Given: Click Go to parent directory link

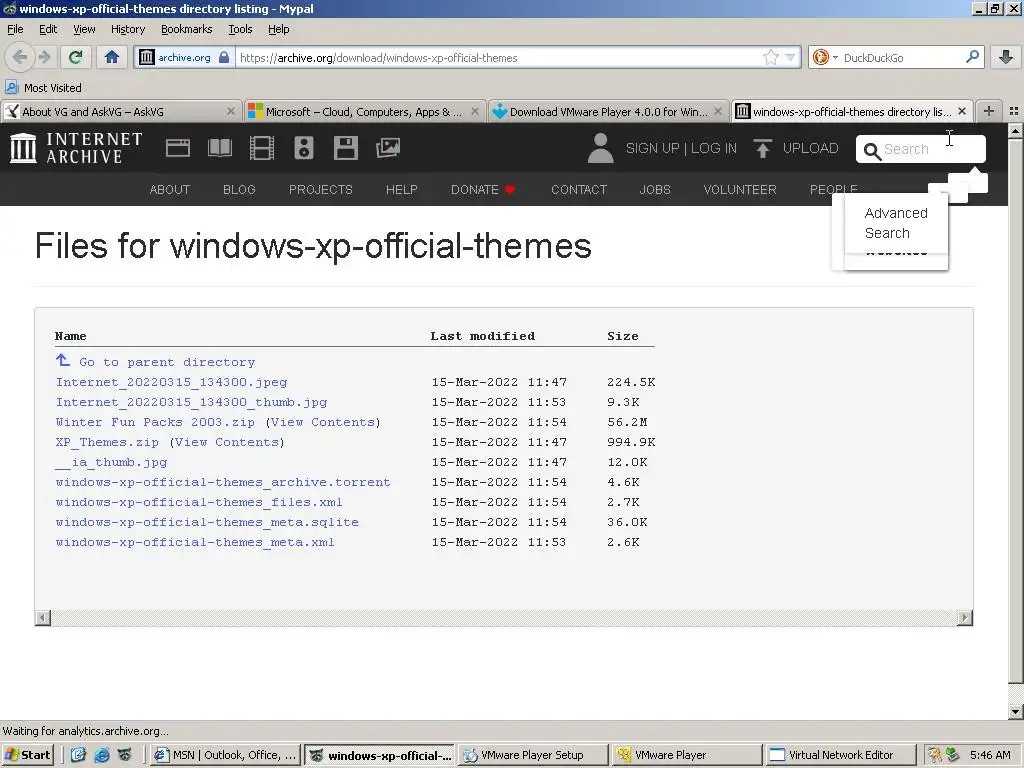Looking at the screenshot, I should 167,362.
